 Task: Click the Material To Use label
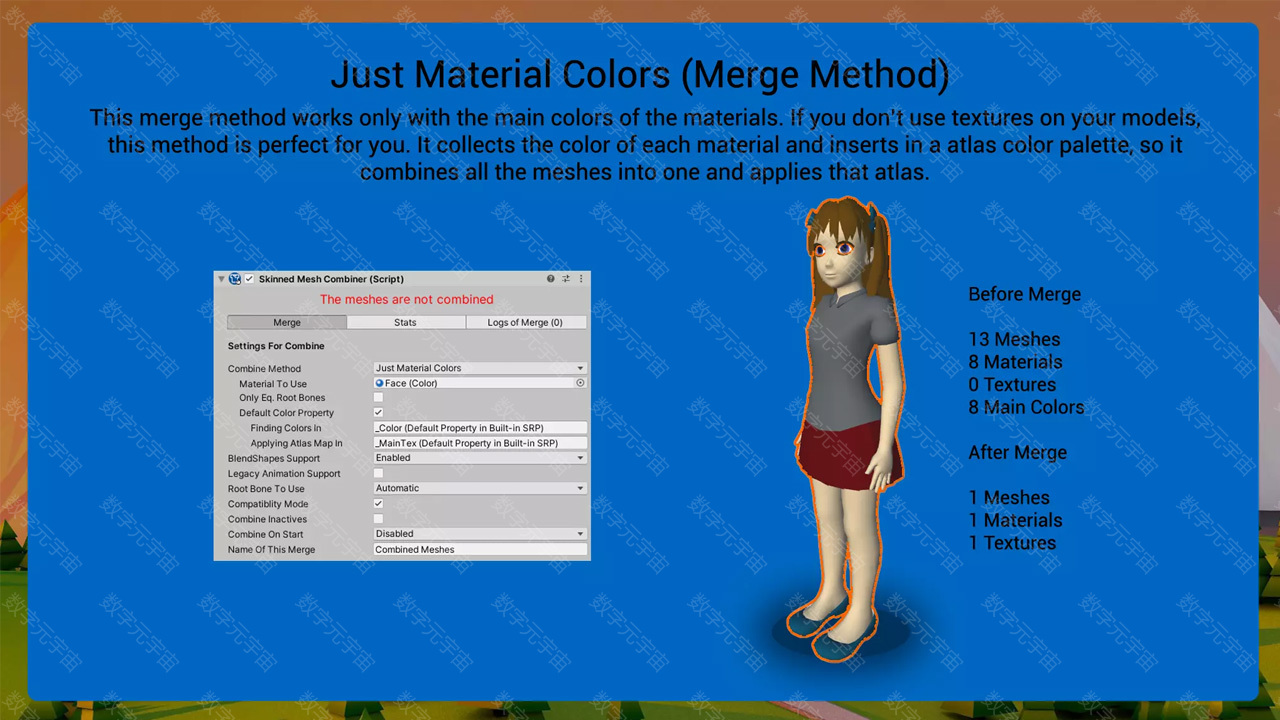[273, 384]
